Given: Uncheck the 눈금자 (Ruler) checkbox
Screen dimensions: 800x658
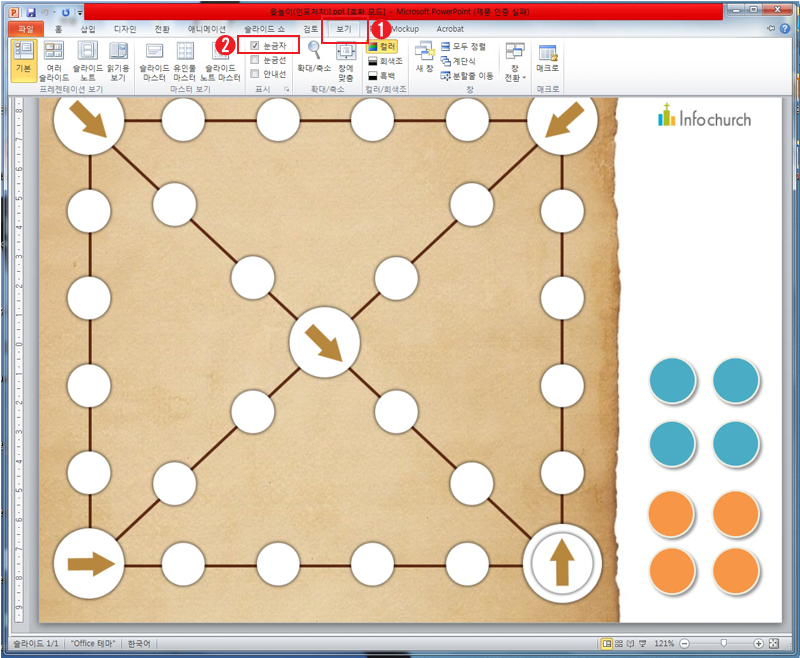Looking at the screenshot, I should coord(256,47).
